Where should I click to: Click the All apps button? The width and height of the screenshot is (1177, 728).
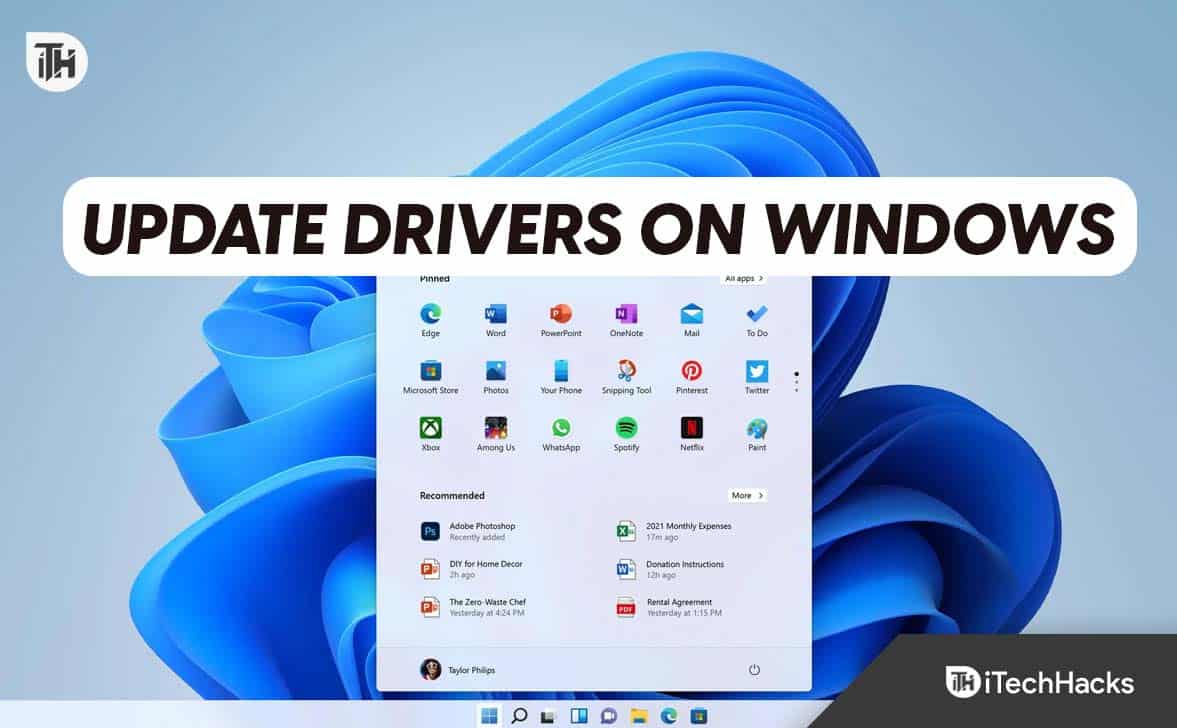[744, 278]
